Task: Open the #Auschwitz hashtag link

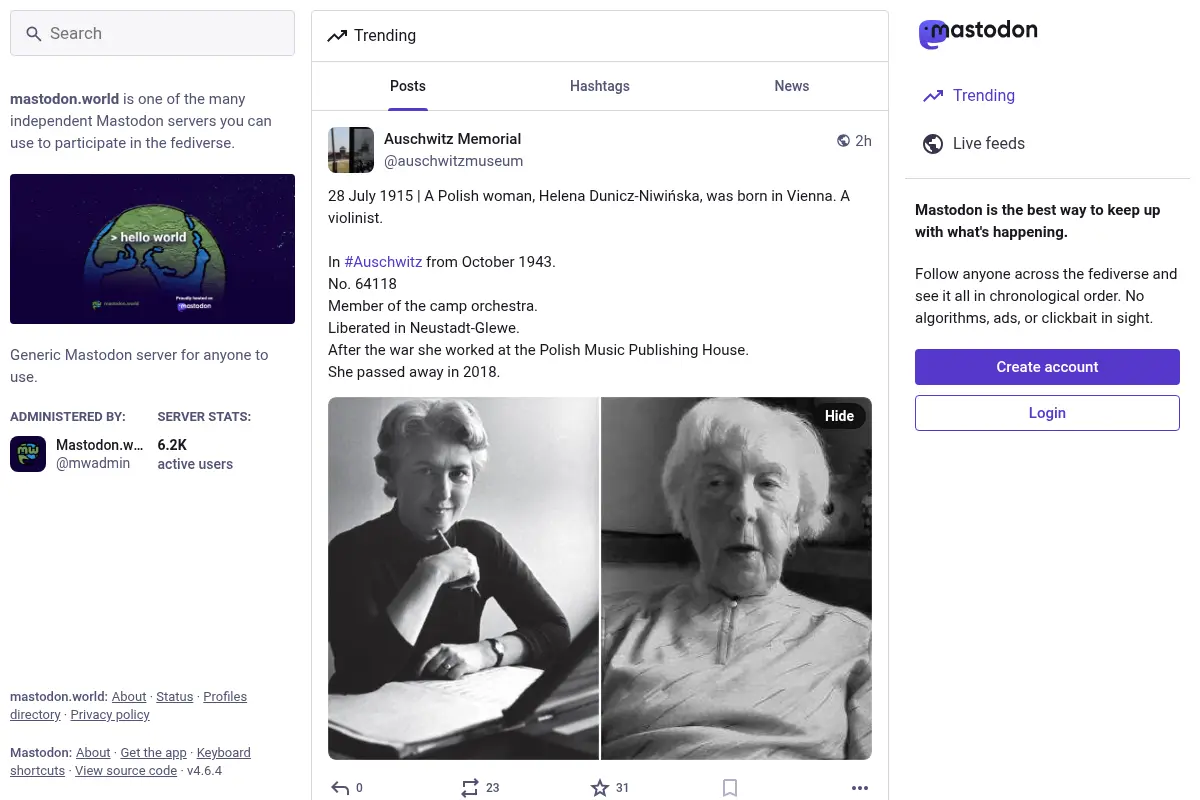Action: (x=383, y=262)
